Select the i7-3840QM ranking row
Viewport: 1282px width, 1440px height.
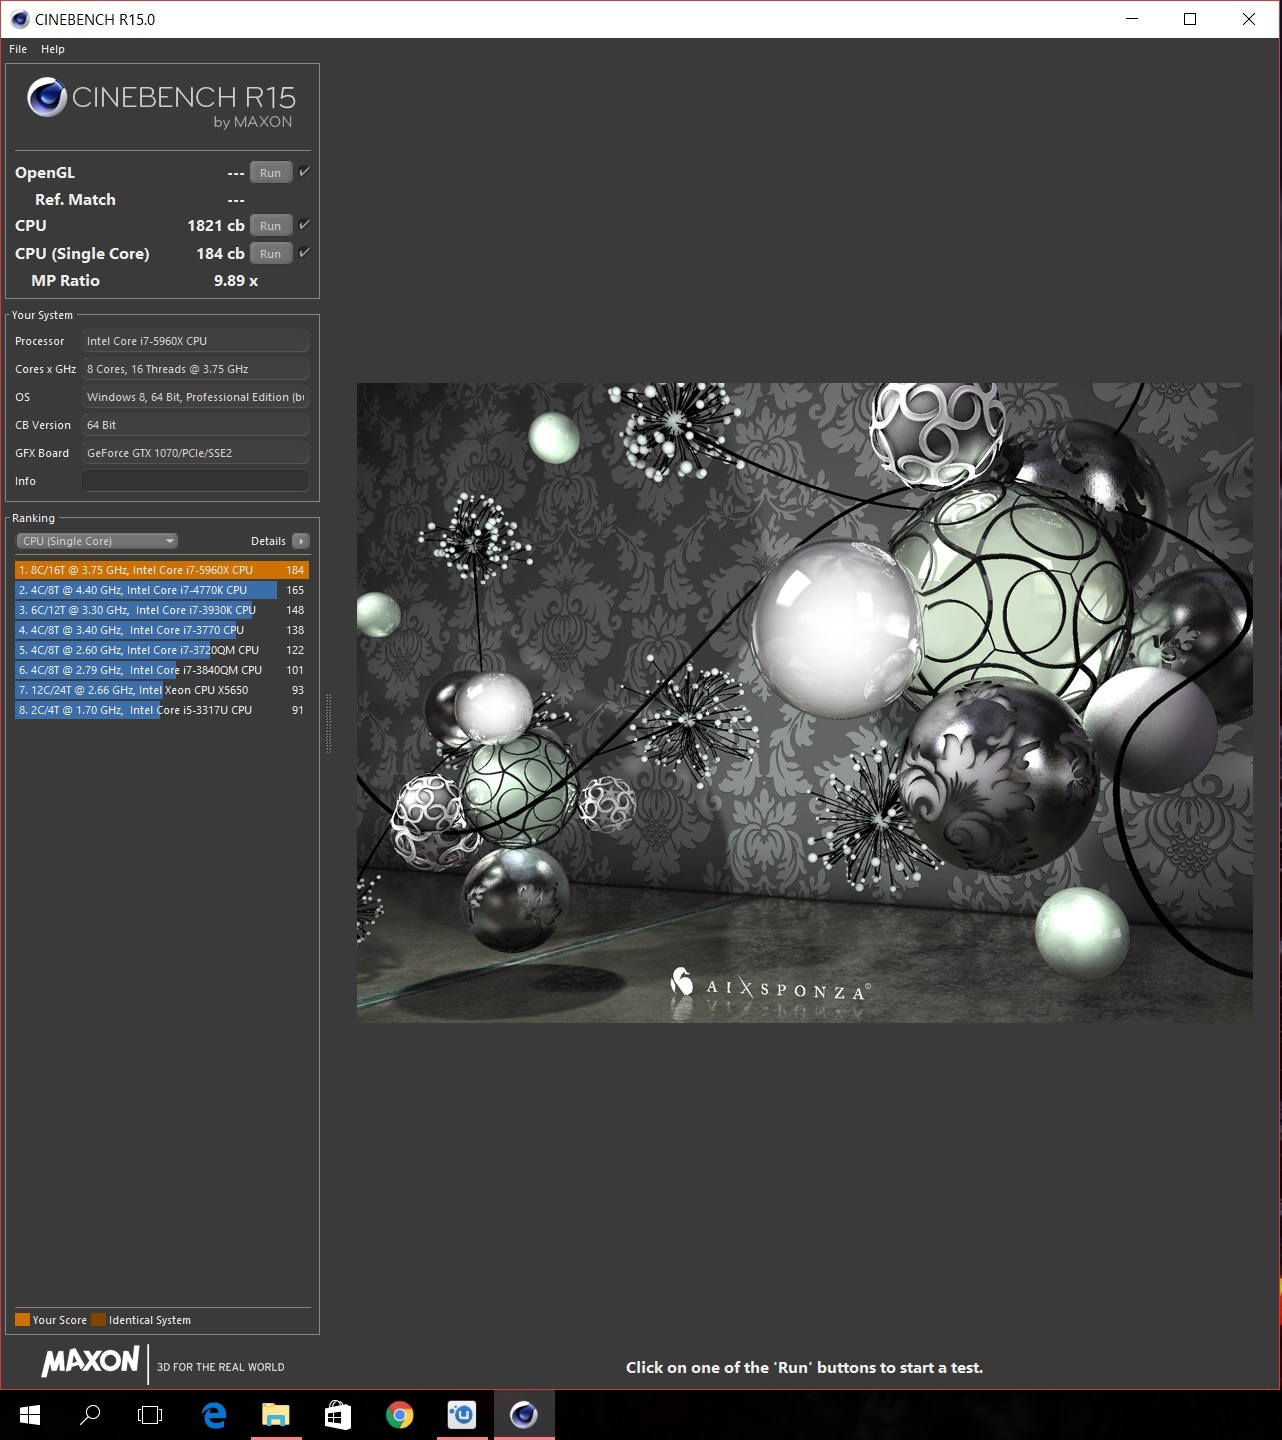pos(162,670)
